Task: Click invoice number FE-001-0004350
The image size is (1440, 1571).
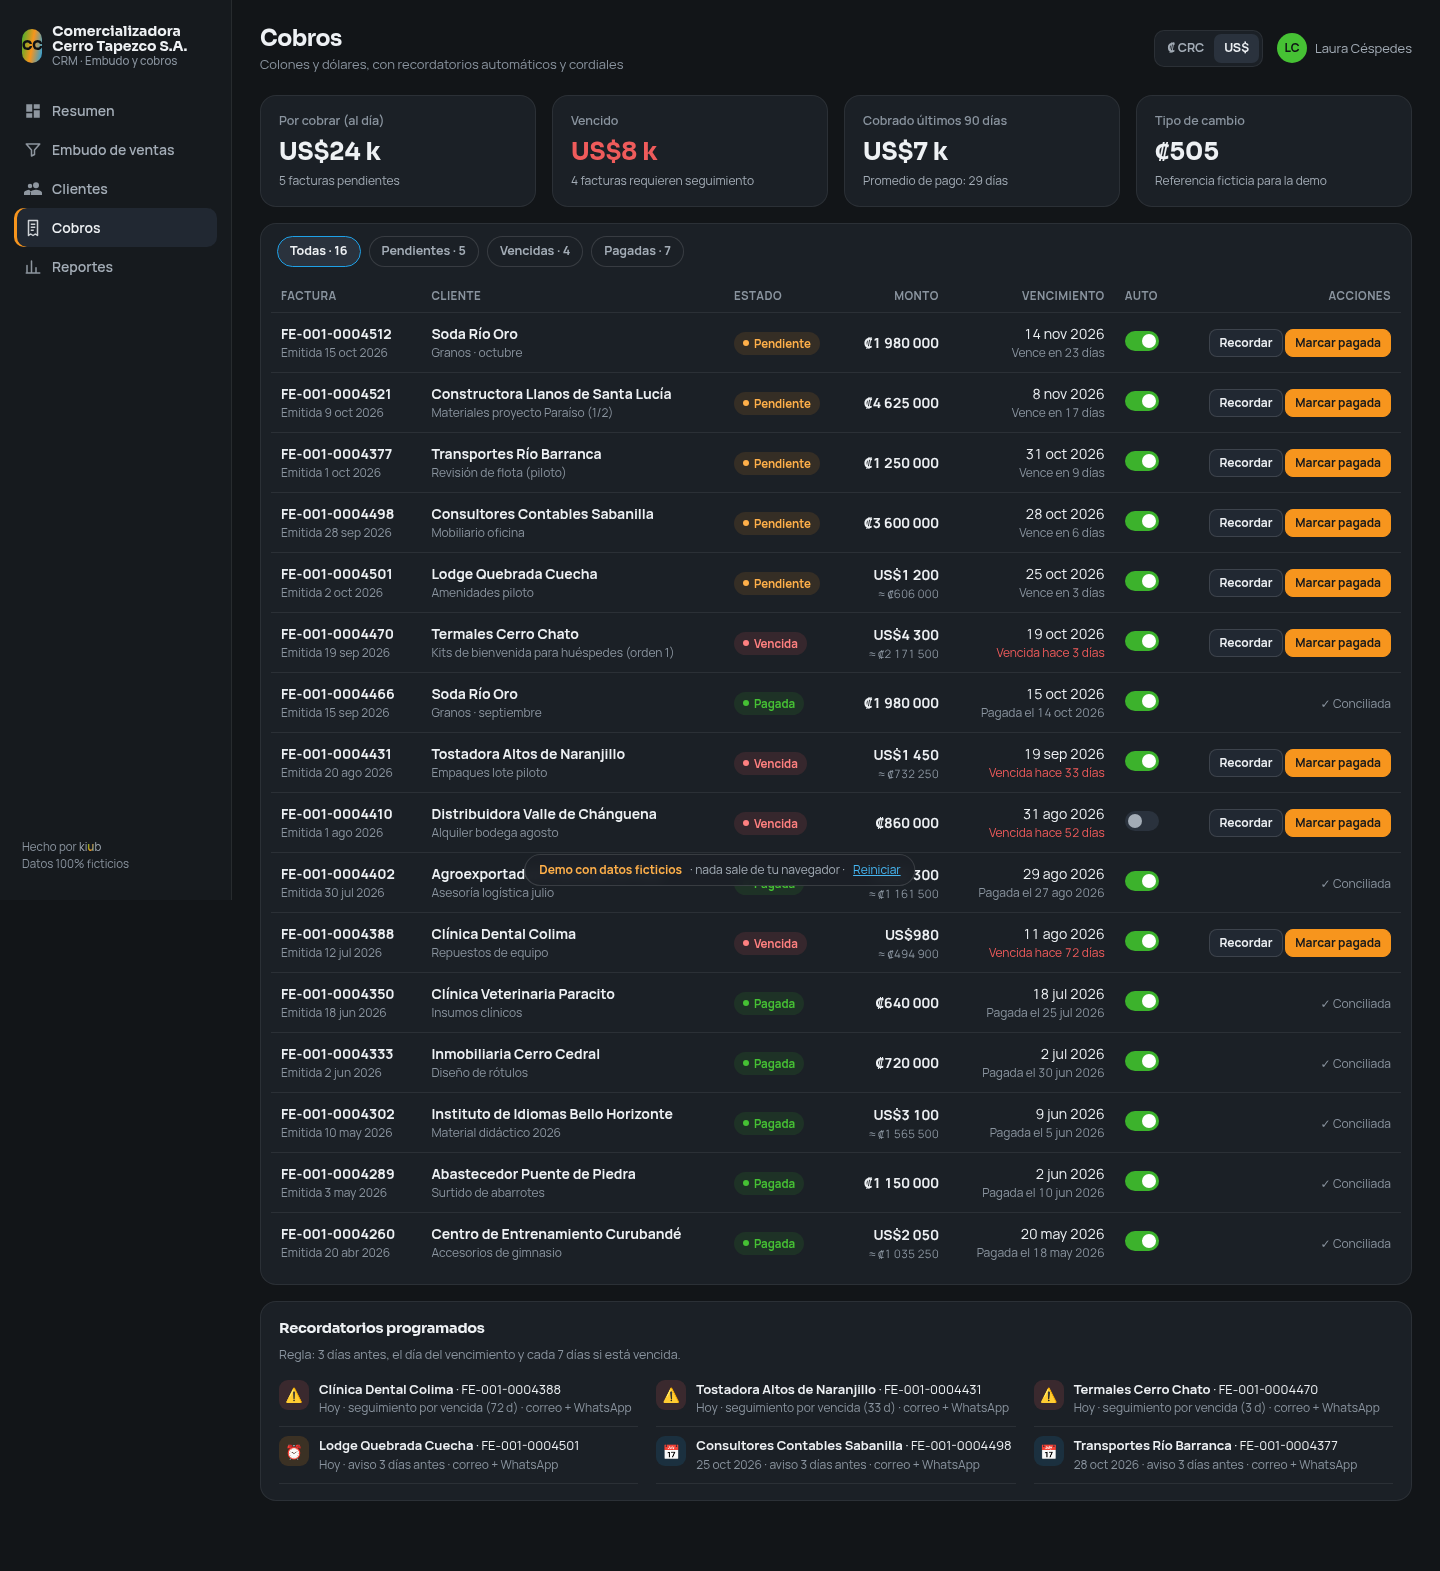Action: point(338,994)
